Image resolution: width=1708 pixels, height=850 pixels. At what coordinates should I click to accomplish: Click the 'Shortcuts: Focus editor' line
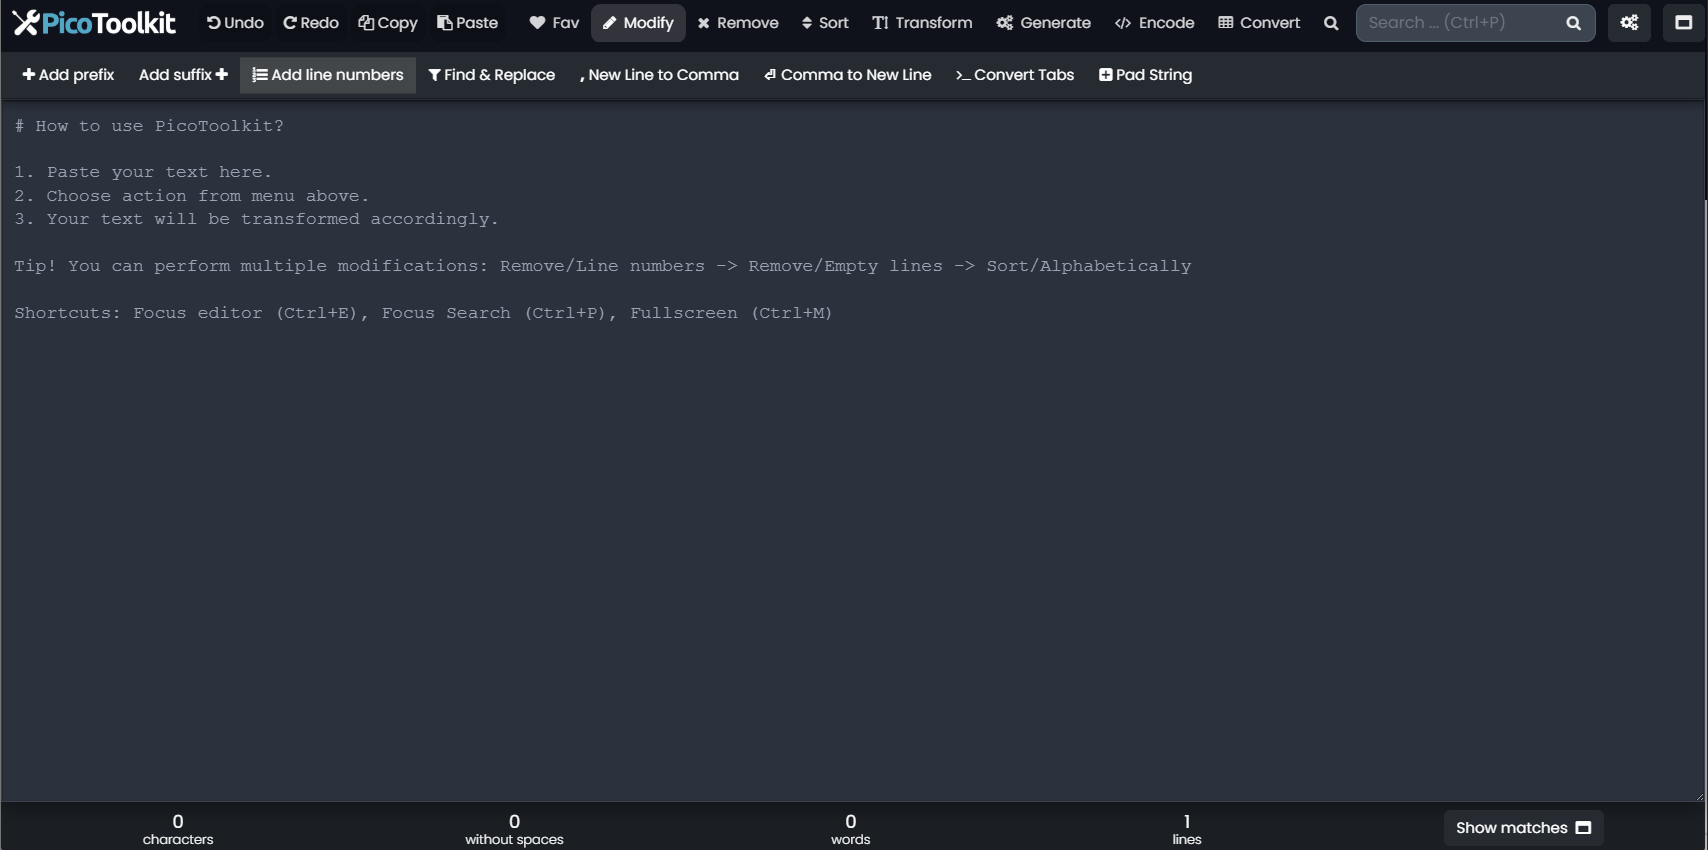[x=423, y=313]
